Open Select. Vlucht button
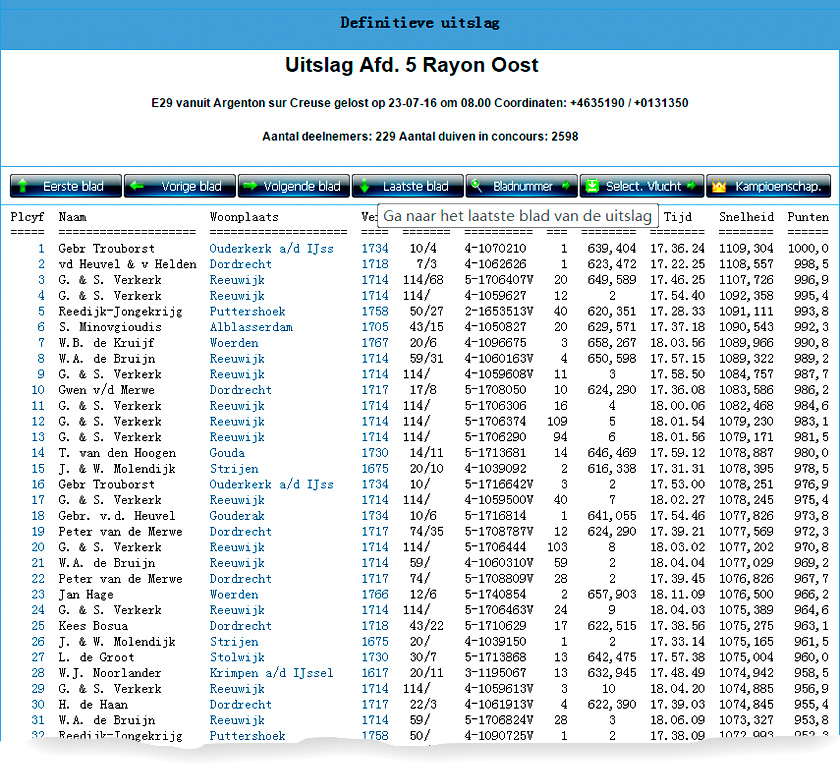The height and width of the screenshot is (777, 840). click(642, 186)
